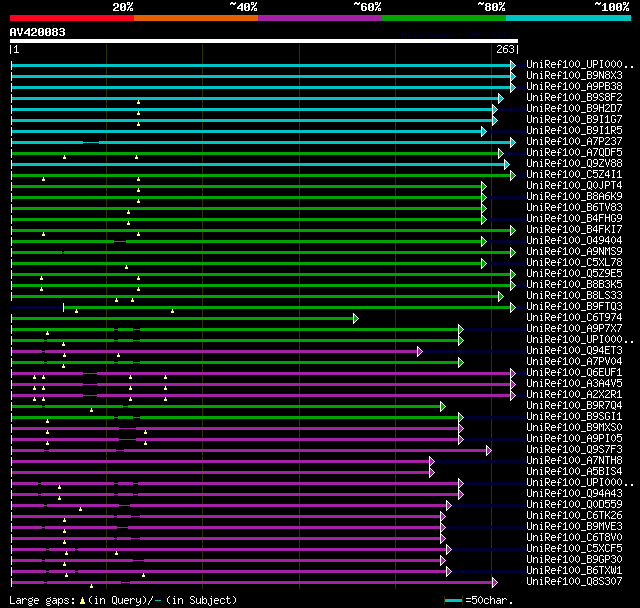Screen dimensions: 640x608
Task: Select the UniRef100_B8A6K9 label
Action: click(x=574, y=197)
